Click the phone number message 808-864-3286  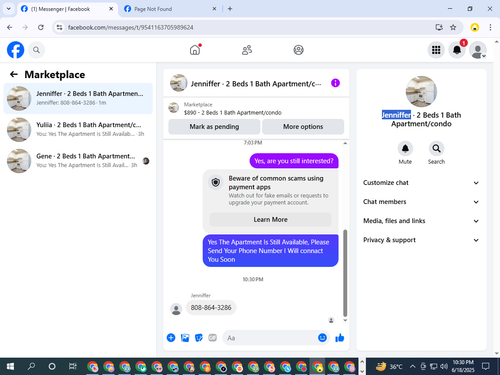[211, 308]
